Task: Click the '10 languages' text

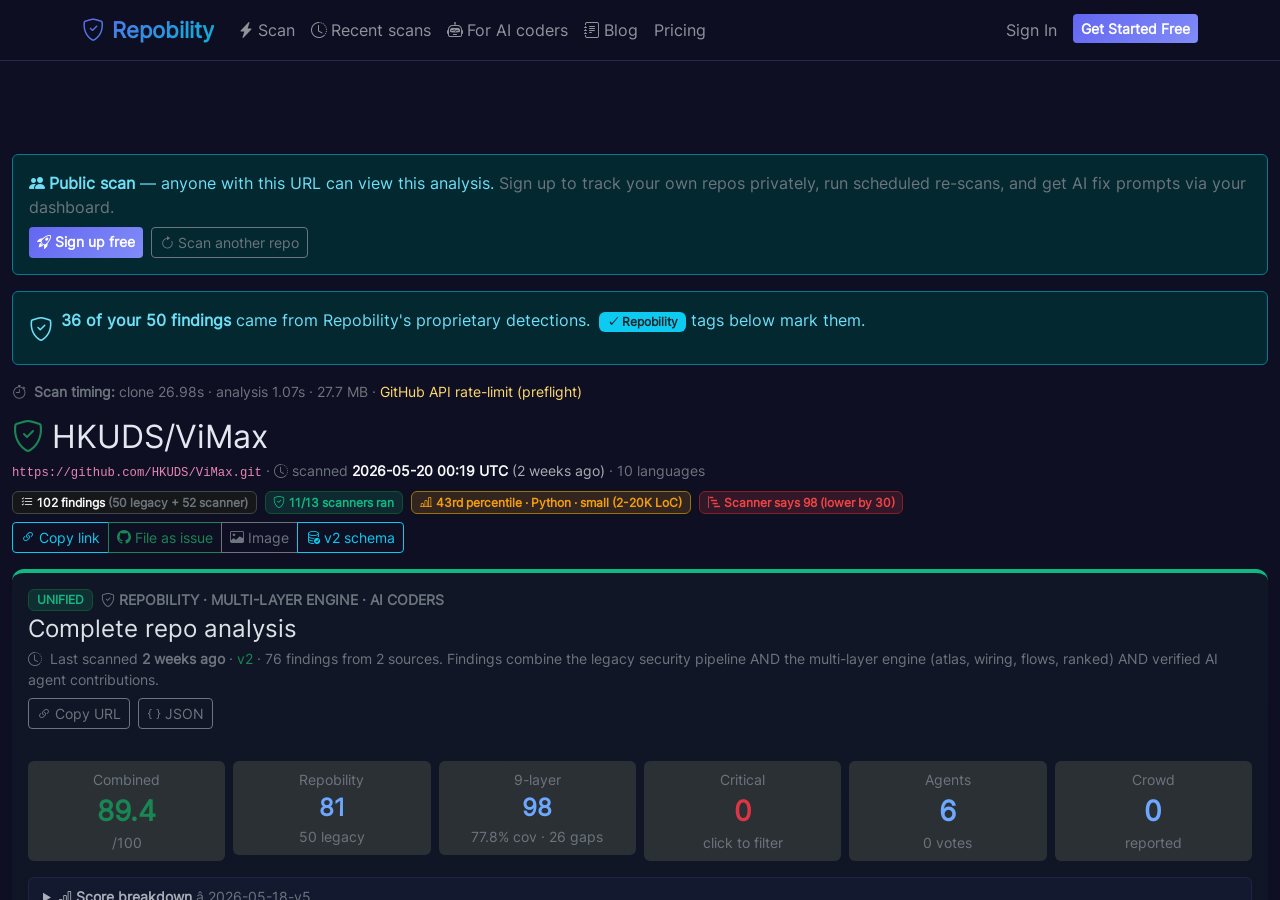Action: click(x=661, y=471)
